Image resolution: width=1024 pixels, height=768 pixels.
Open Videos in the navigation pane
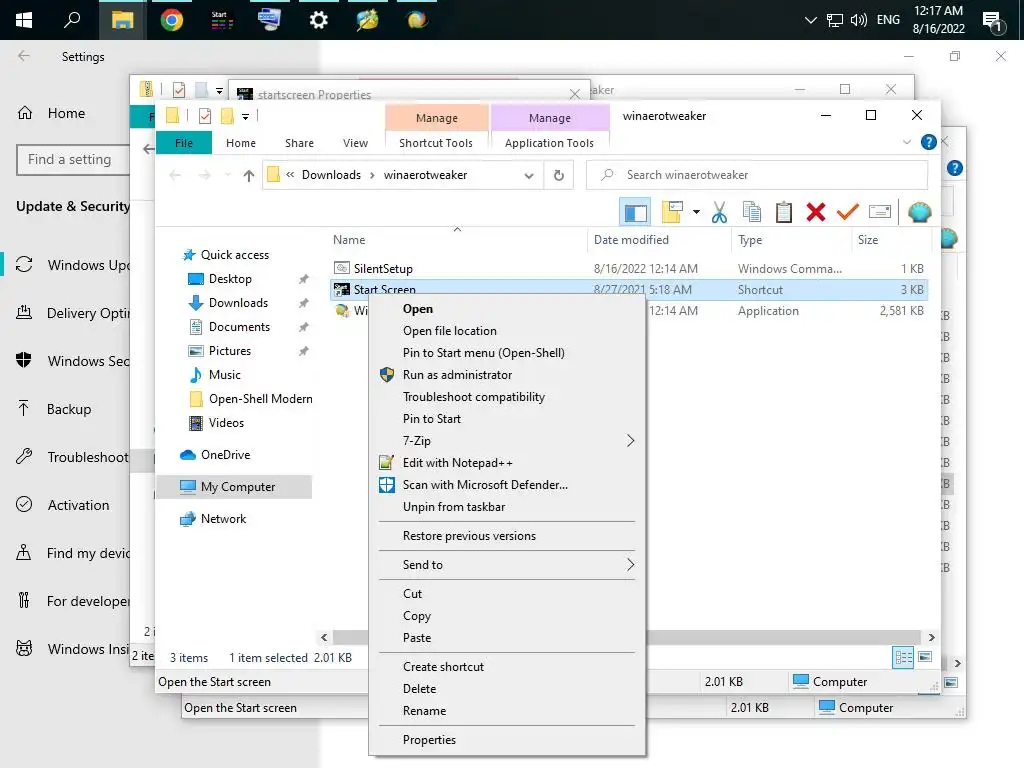pyautogui.click(x=226, y=423)
